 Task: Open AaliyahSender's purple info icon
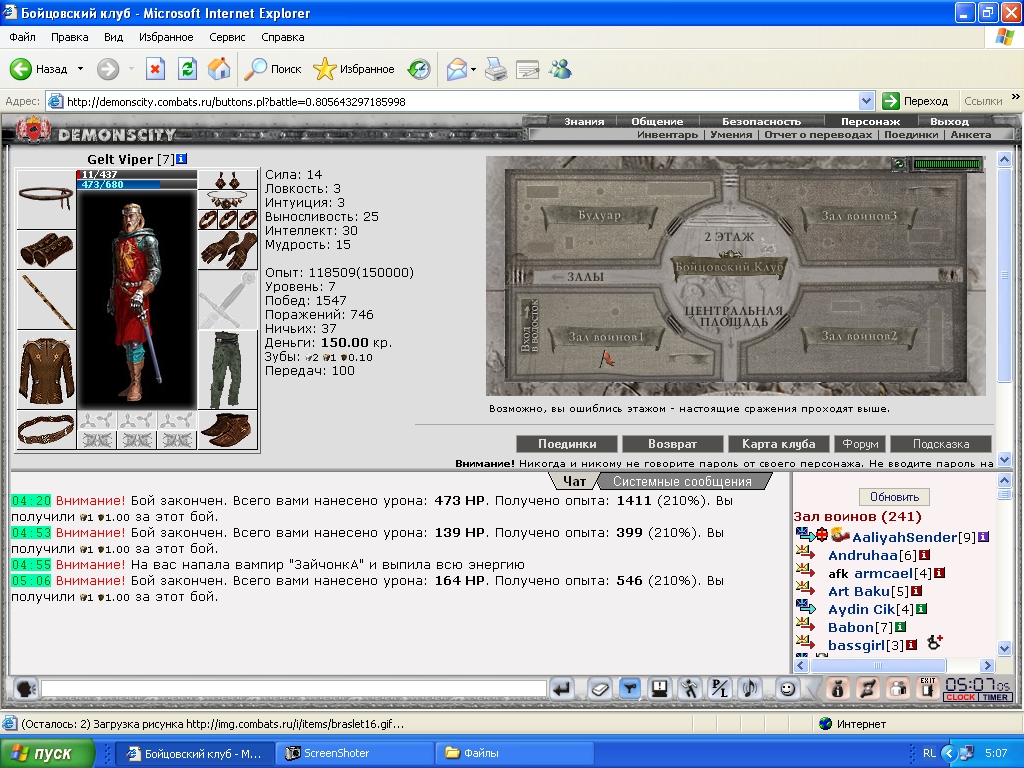coord(984,537)
